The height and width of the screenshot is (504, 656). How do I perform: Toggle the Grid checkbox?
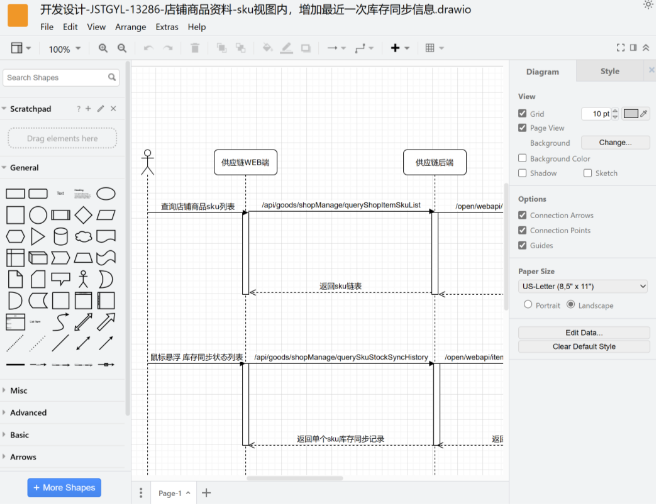pyautogui.click(x=523, y=114)
